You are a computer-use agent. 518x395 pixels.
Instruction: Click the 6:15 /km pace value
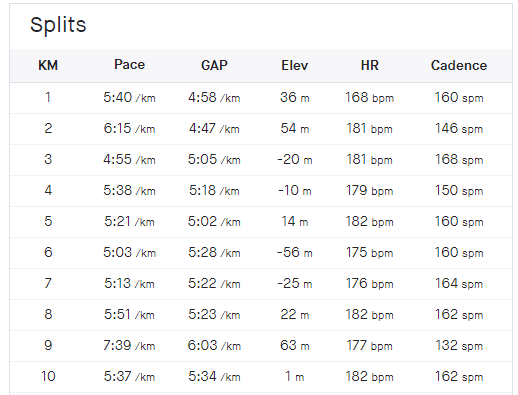(x=129, y=129)
